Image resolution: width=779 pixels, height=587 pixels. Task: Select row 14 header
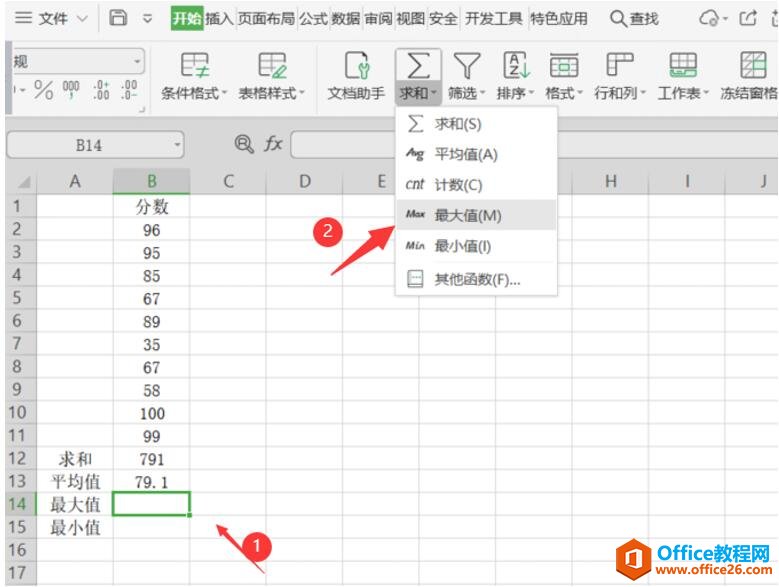coord(21,504)
